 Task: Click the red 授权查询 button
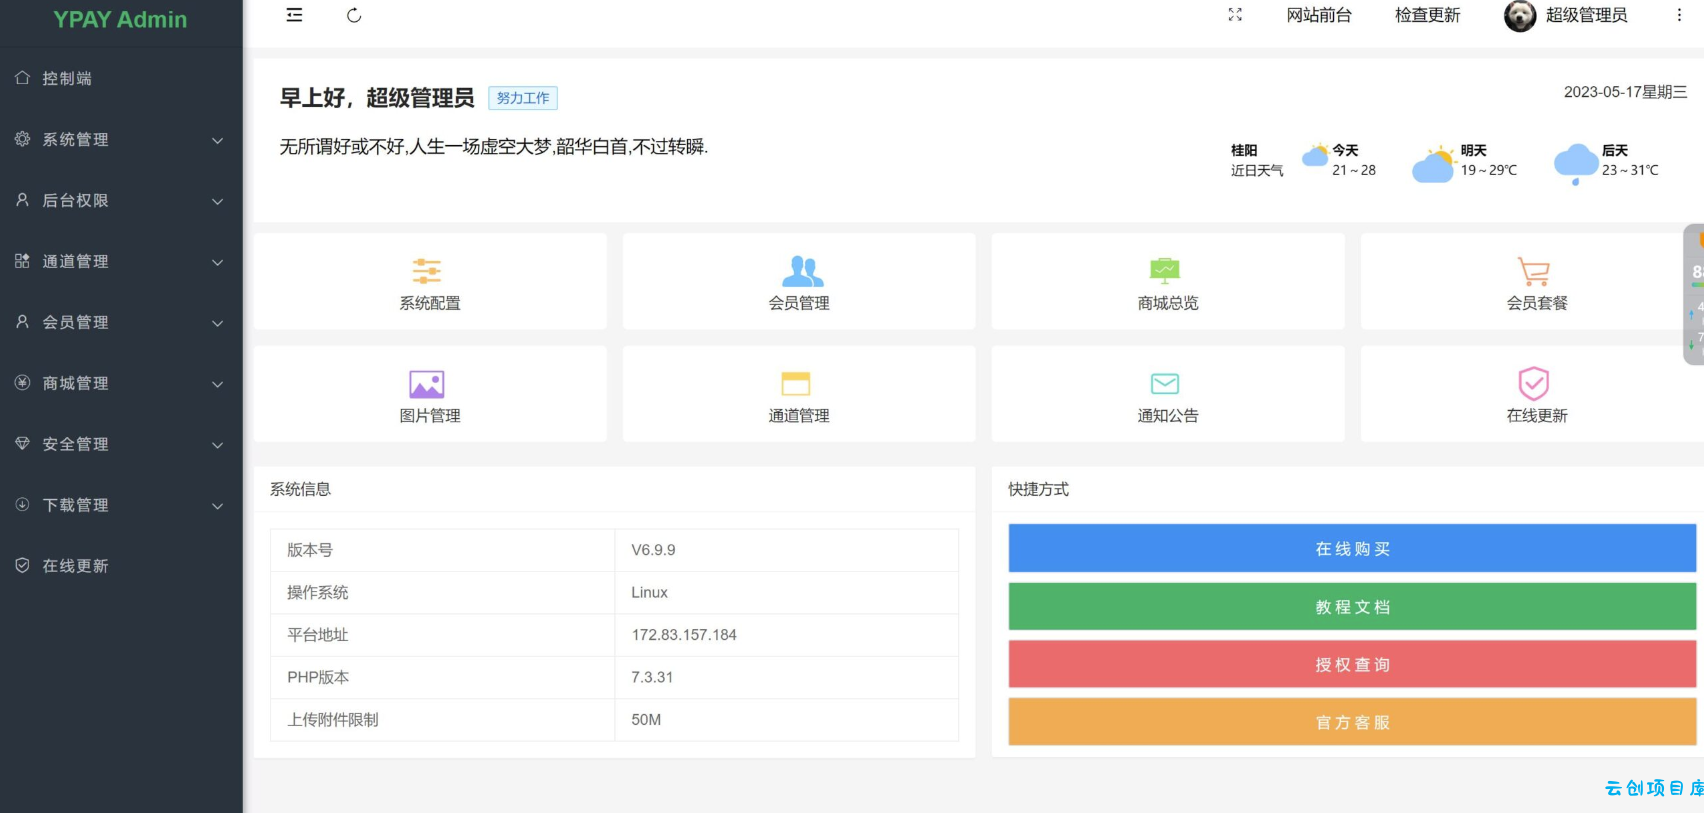tap(1352, 664)
